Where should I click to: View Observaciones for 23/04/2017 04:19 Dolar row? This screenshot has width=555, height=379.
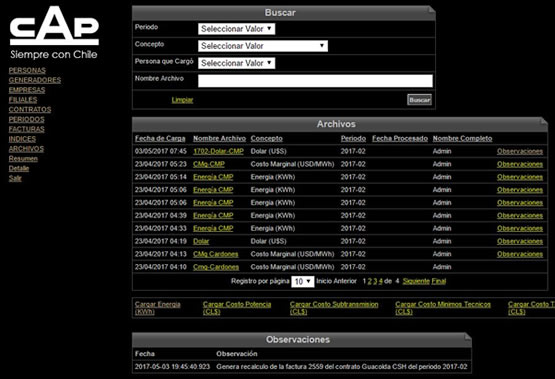[x=520, y=241]
